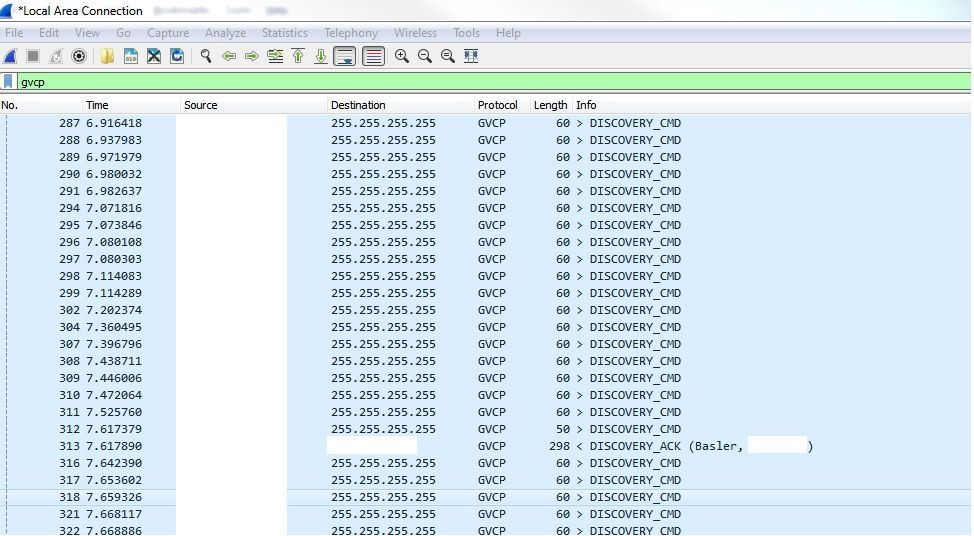Click DISCOVERY_CMD info of packet 304
Viewport: 974px width, 536px height.
click(635, 327)
